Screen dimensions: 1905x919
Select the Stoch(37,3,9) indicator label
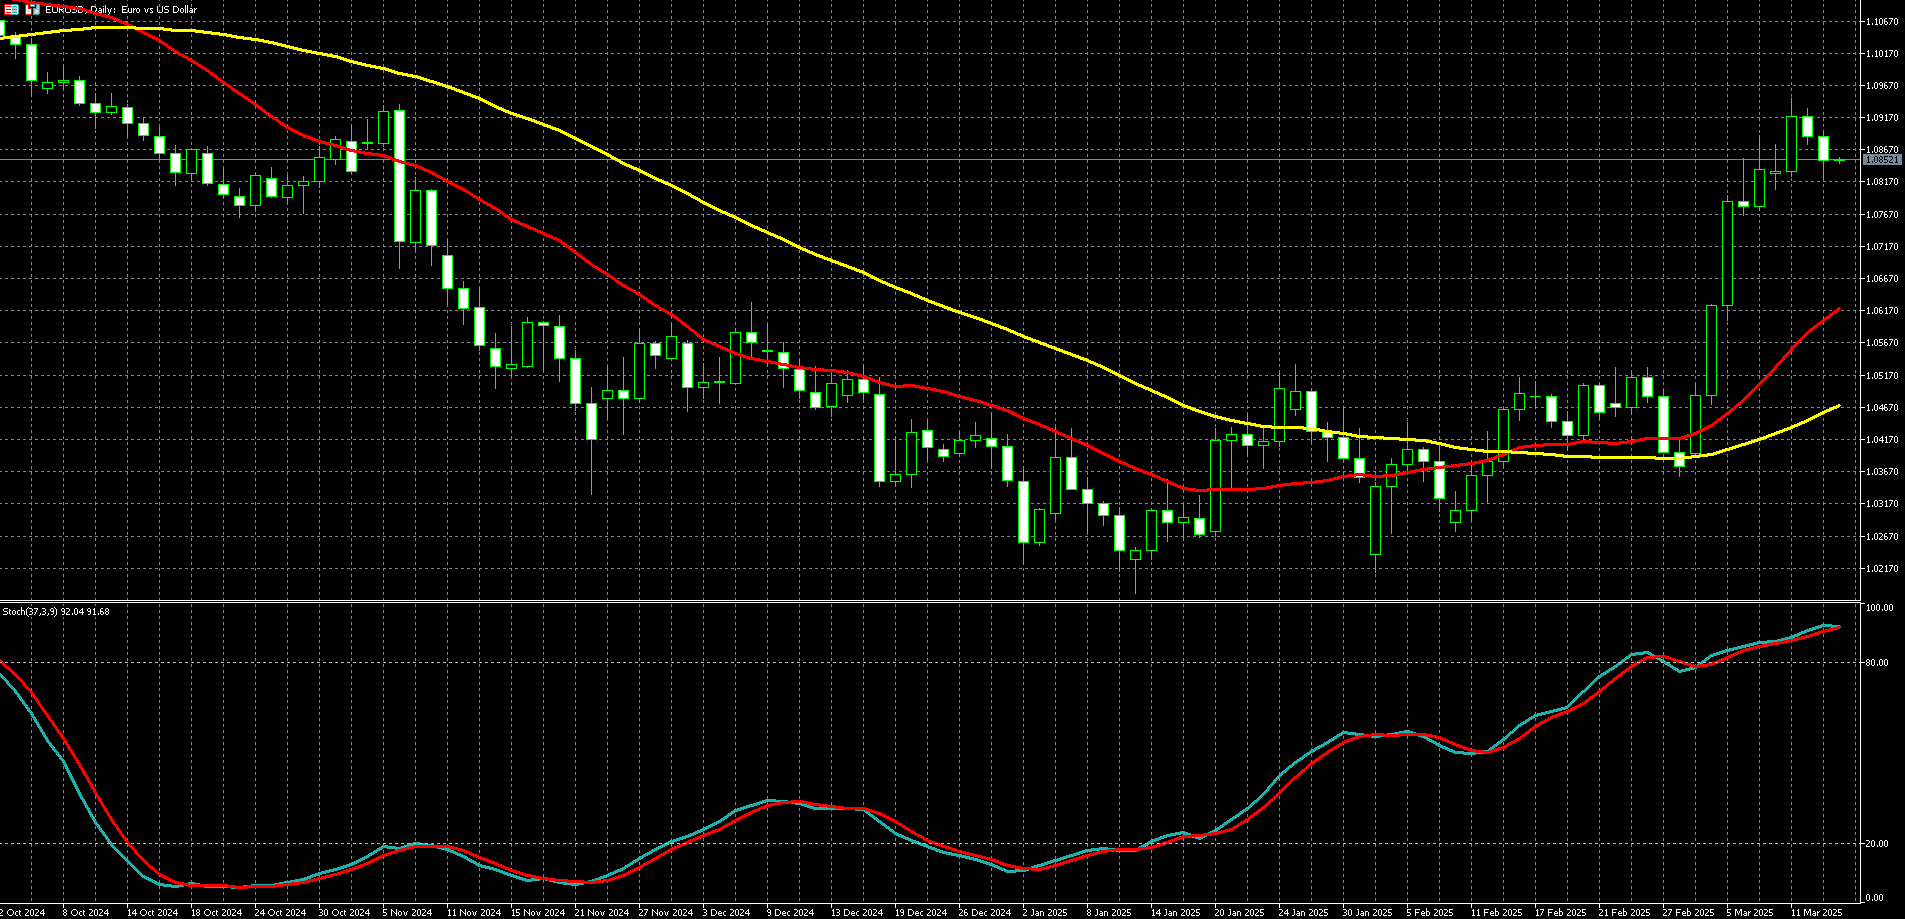pyautogui.click(x=56, y=611)
